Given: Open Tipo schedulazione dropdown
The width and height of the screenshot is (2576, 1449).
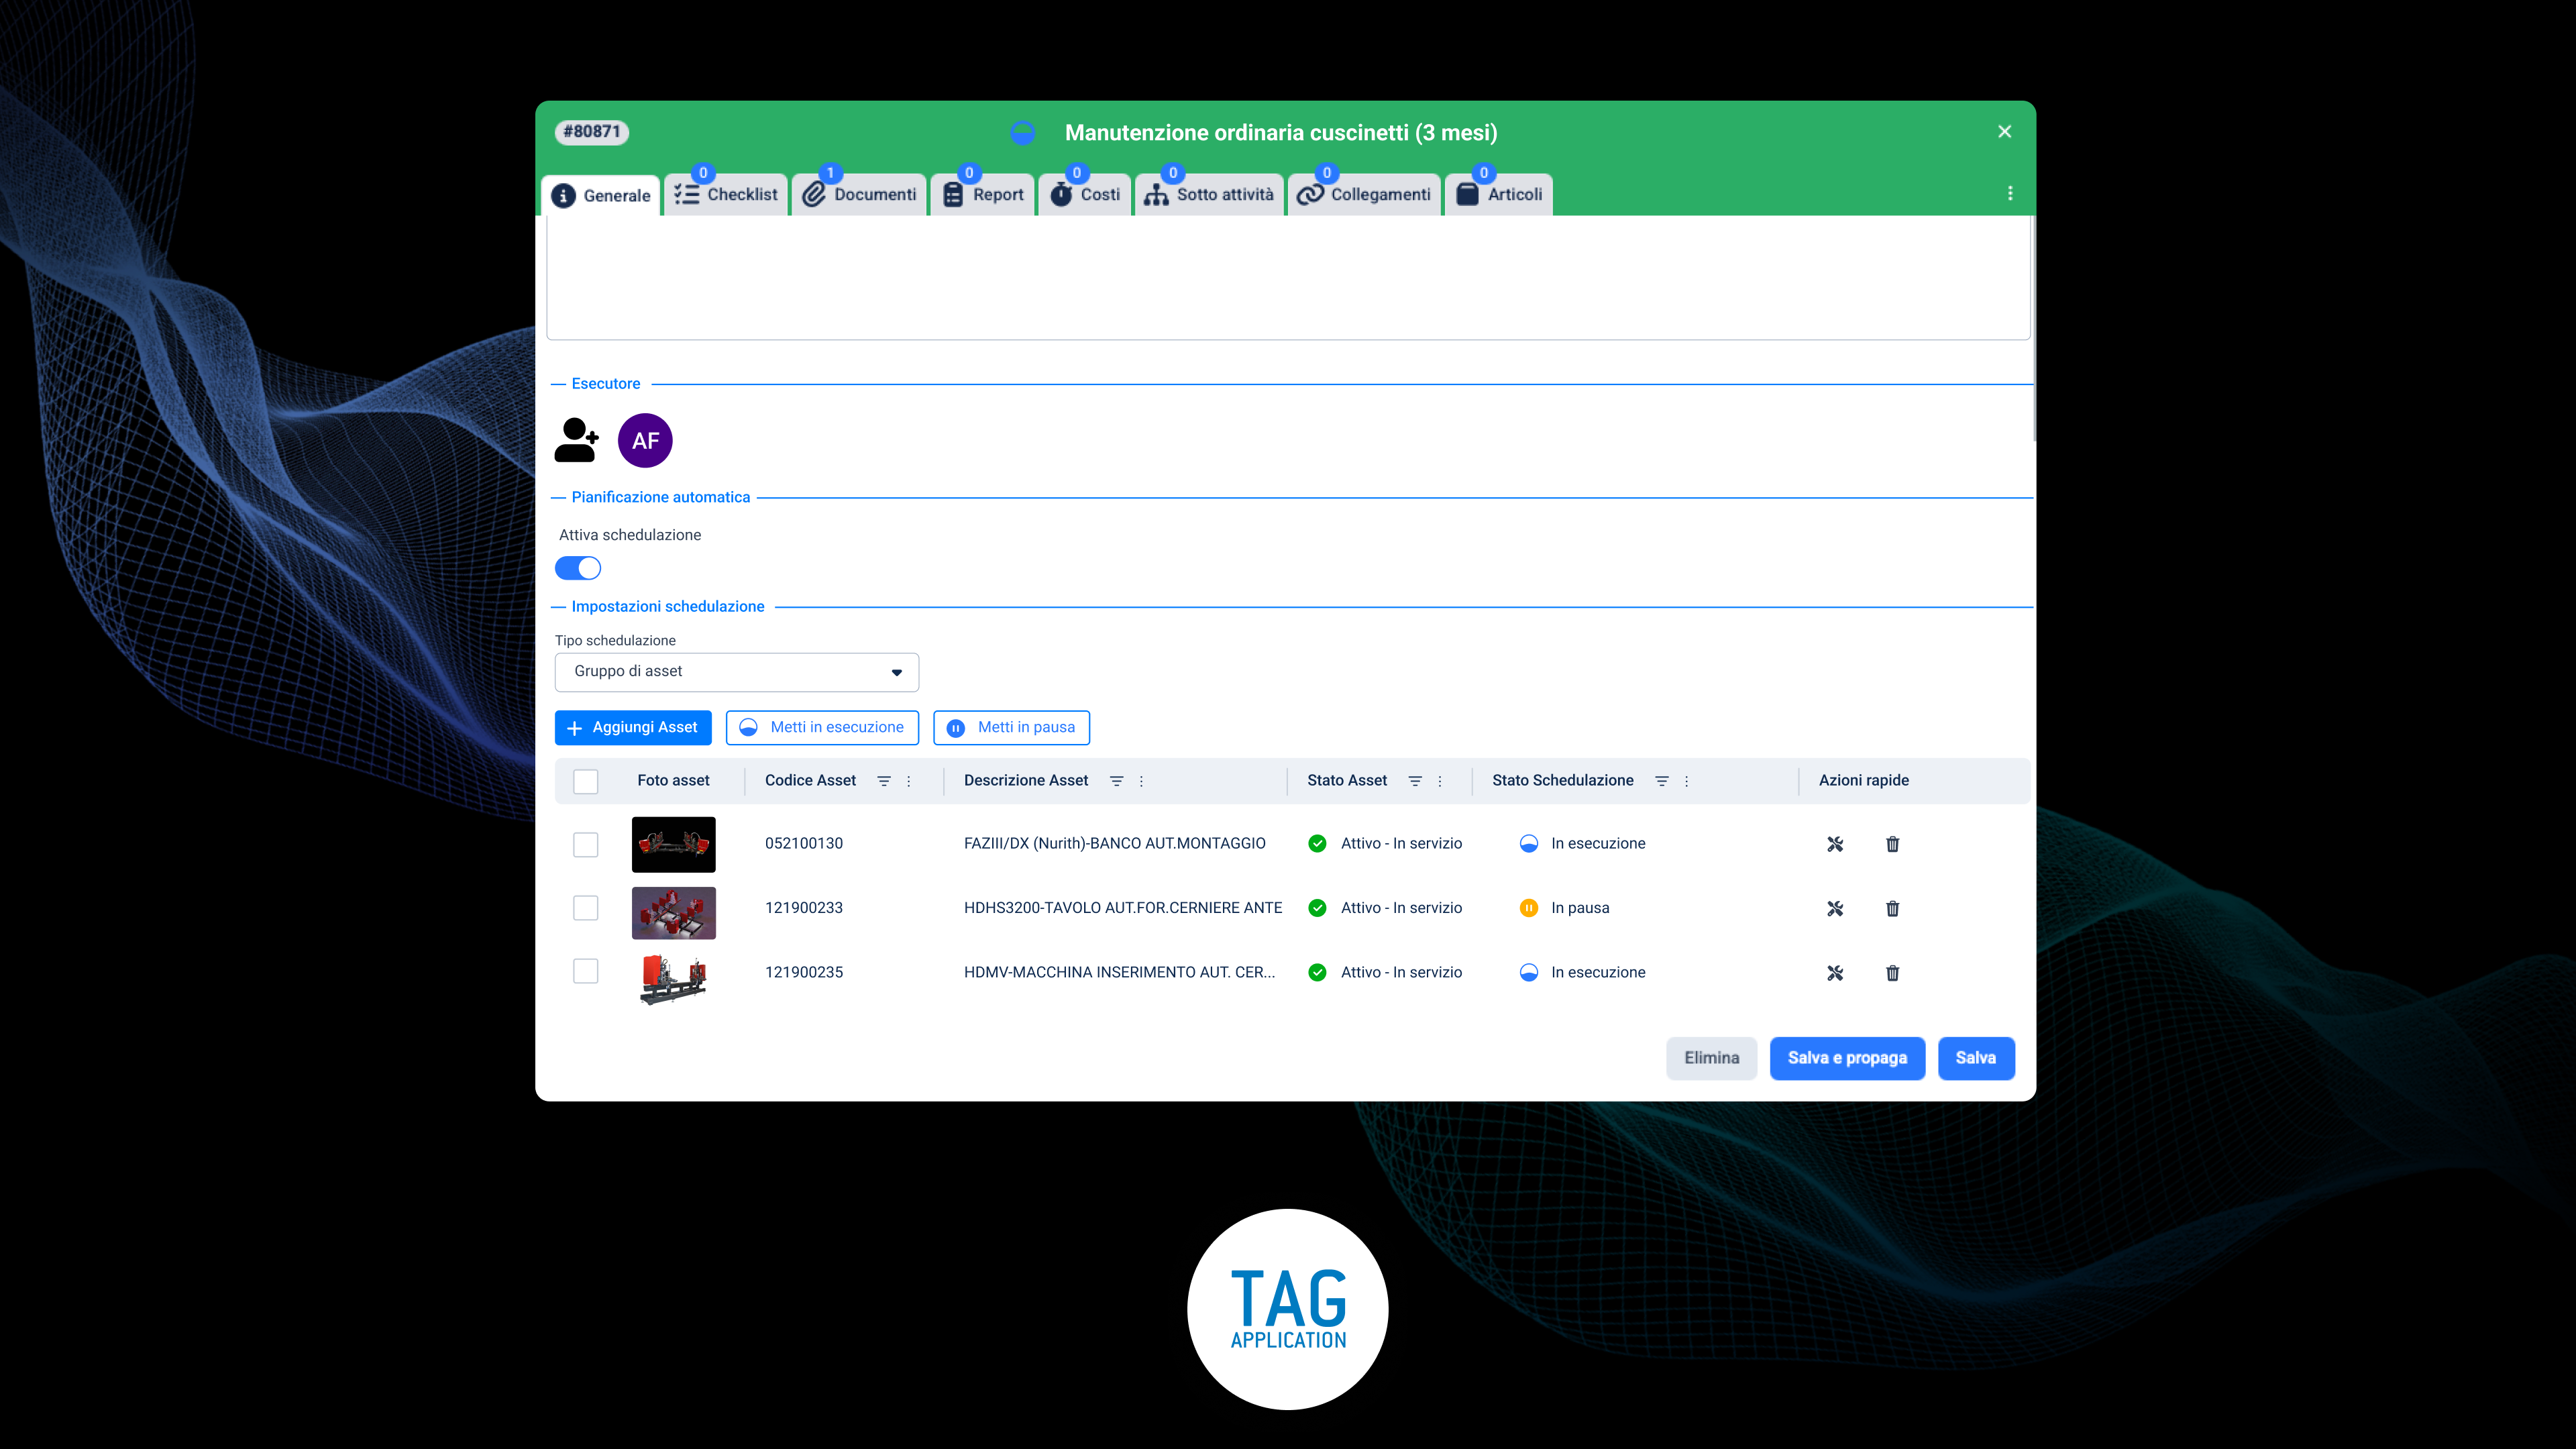Looking at the screenshot, I should pos(736,672).
